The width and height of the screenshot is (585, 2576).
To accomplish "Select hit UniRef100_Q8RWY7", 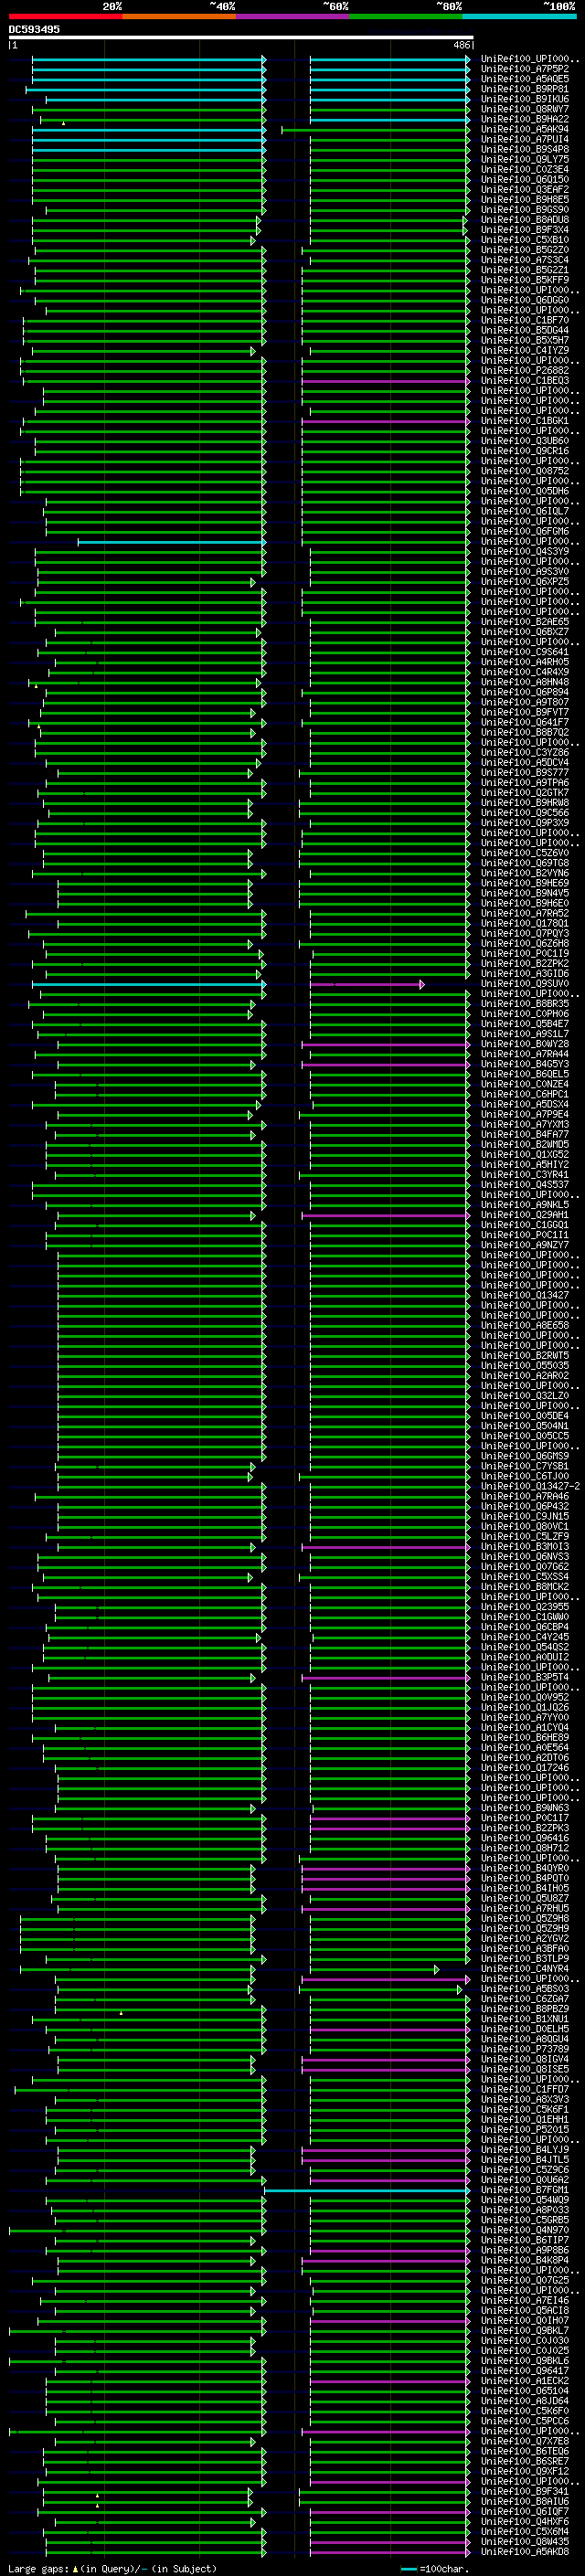I will coord(525,109).
